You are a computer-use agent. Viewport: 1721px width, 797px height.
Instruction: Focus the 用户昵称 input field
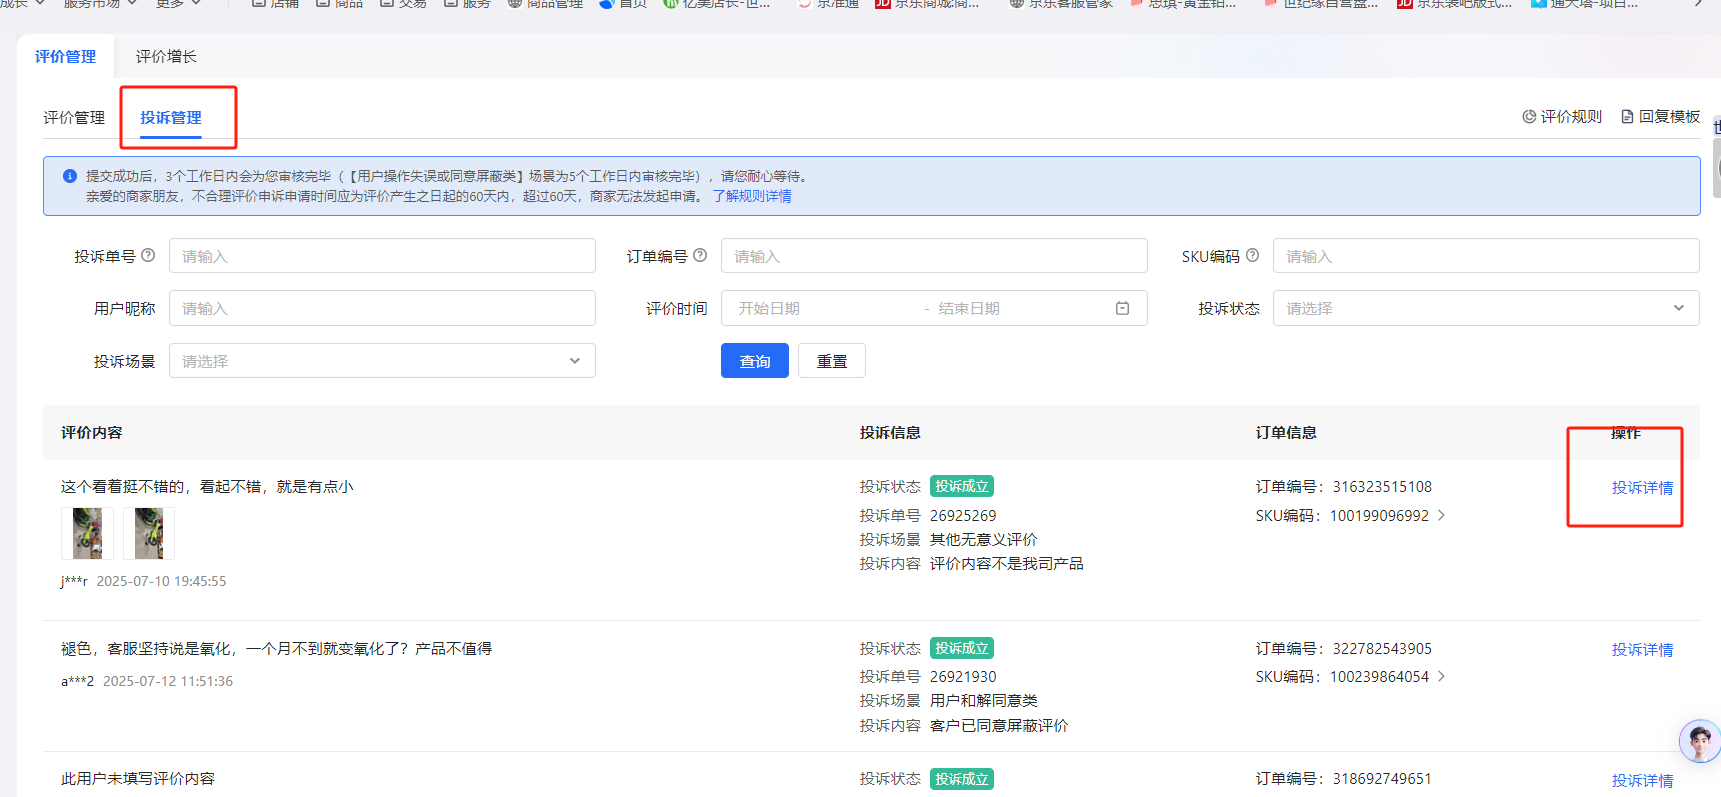[x=382, y=309]
